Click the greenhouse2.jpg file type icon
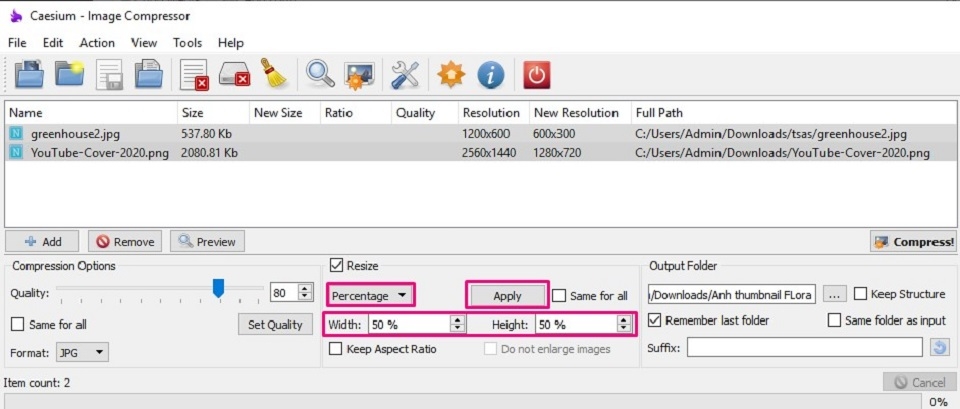 pos(16,133)
